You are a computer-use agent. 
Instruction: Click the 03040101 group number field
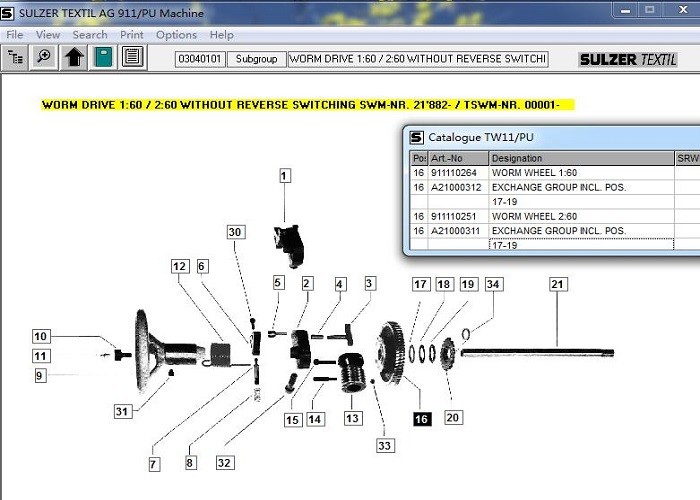click(200, 59)
